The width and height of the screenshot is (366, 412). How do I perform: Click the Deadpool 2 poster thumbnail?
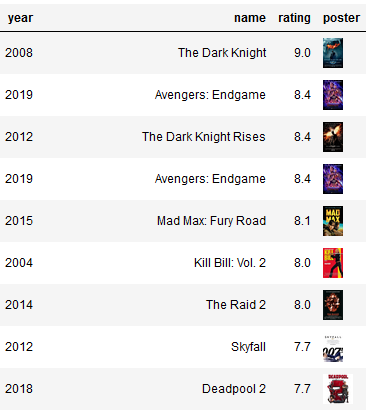tap(338, 389)
